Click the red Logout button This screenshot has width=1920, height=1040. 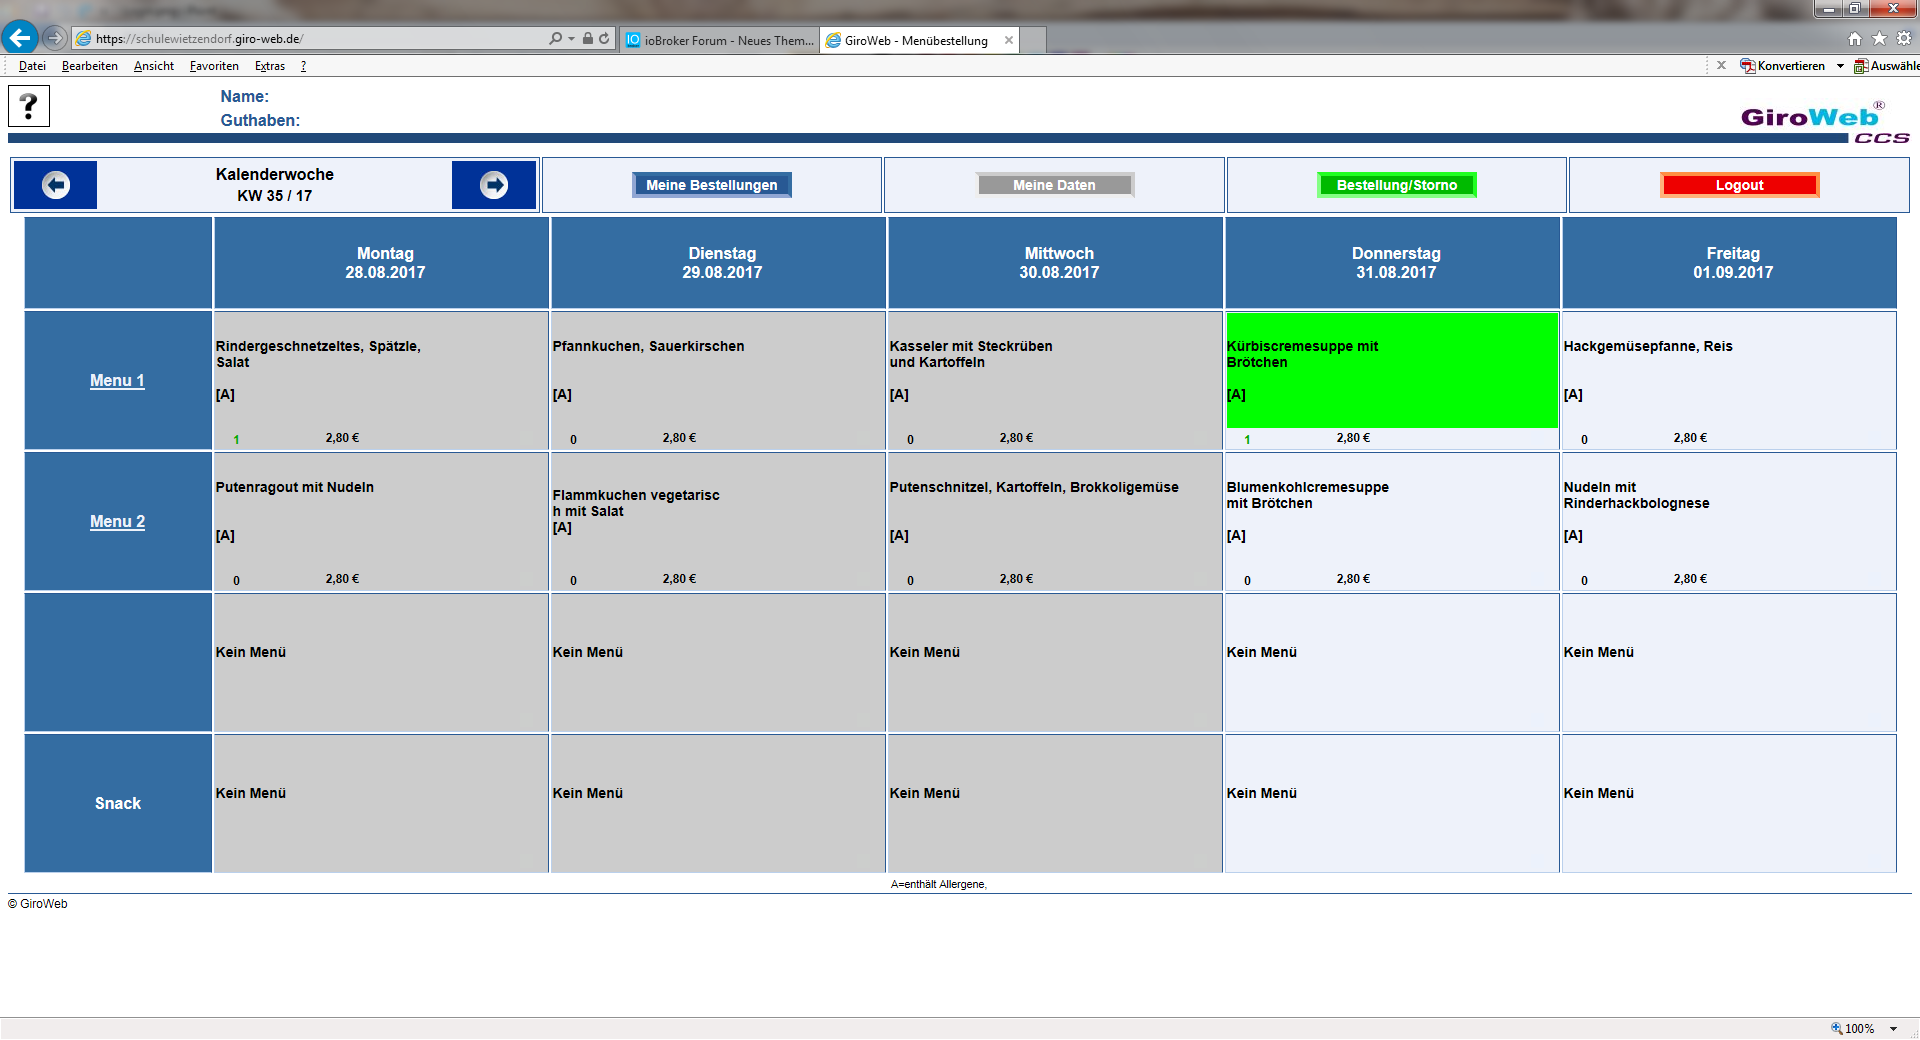pyautogui.click(x=1739, y=185)
